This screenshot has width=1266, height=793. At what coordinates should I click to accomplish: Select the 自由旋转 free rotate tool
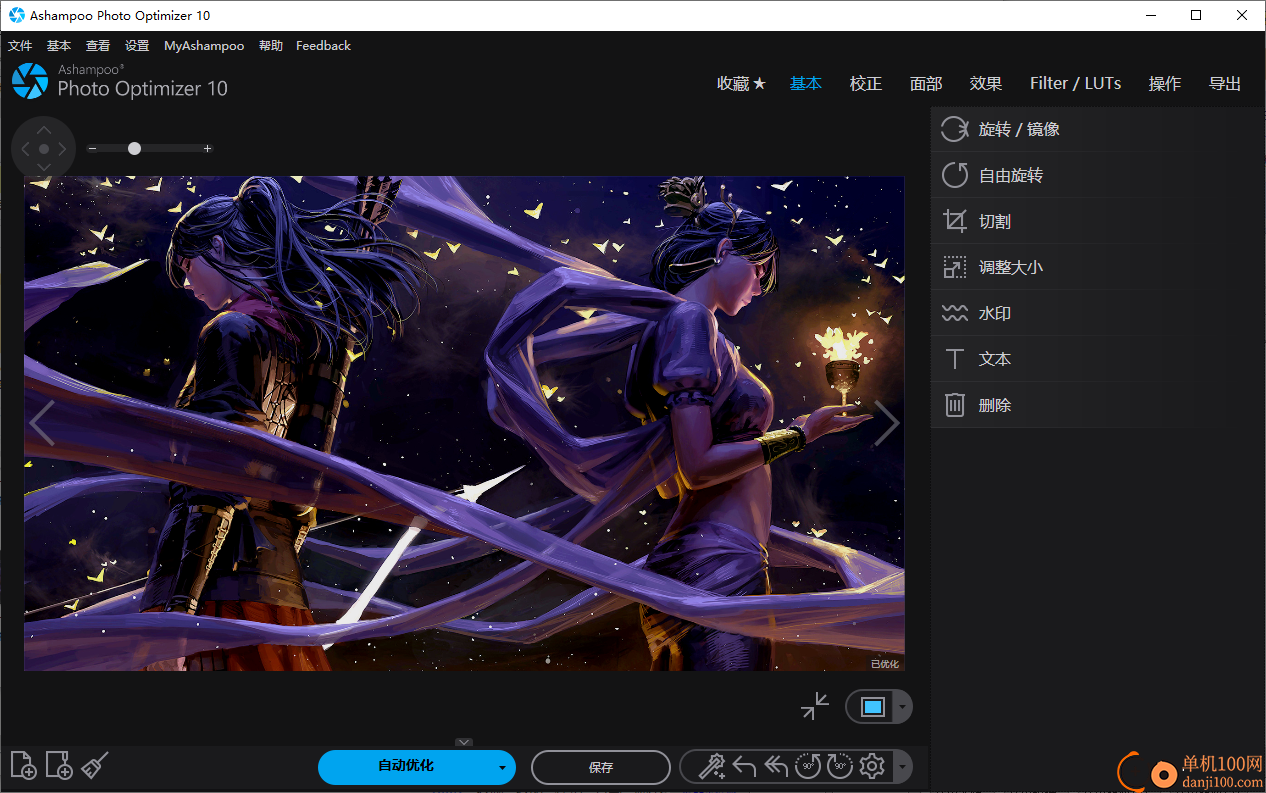coord(1098,175)
